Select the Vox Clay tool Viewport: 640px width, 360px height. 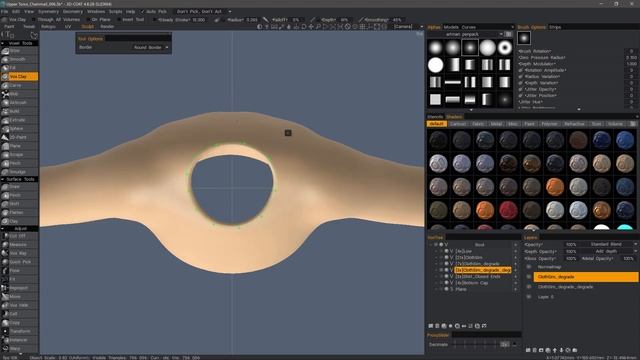(20, 76)
